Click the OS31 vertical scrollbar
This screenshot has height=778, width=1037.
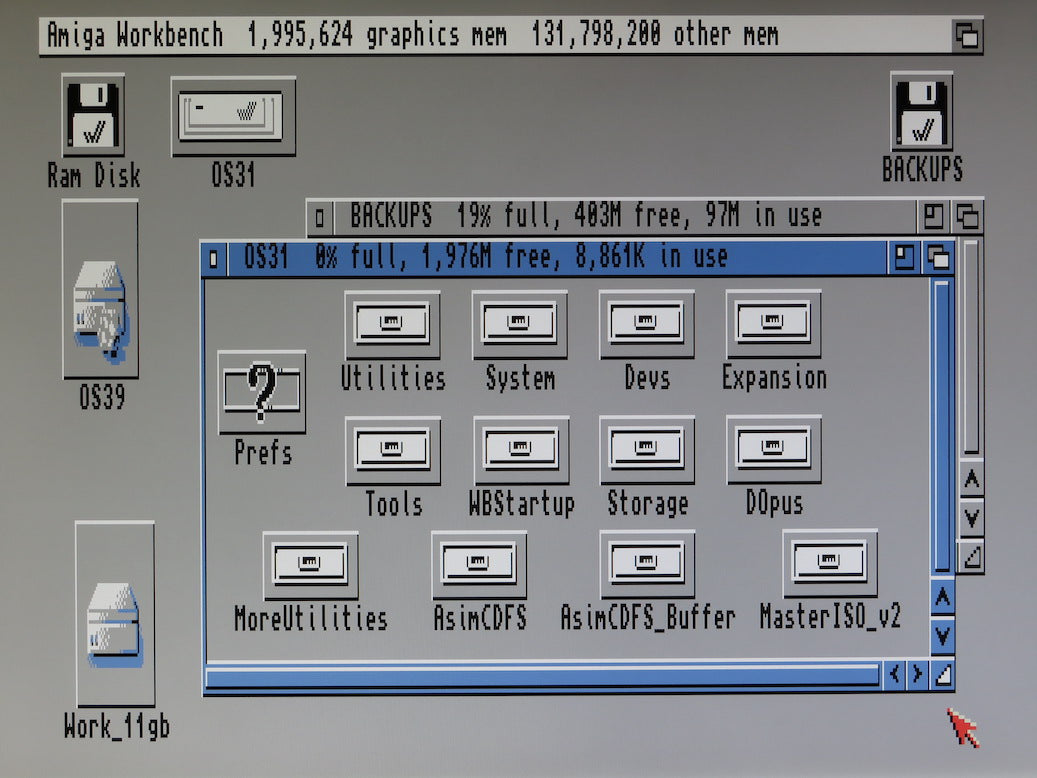pyautogui.click(x=942, y=427)
